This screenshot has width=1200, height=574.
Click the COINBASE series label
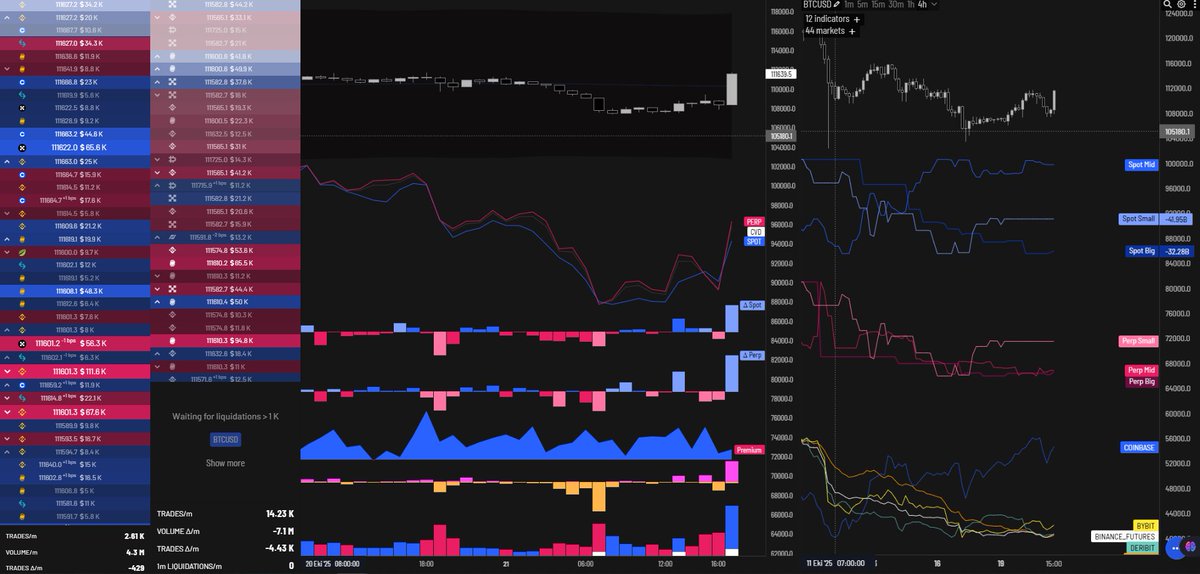pyautogui.click(x=1139, y=448)
